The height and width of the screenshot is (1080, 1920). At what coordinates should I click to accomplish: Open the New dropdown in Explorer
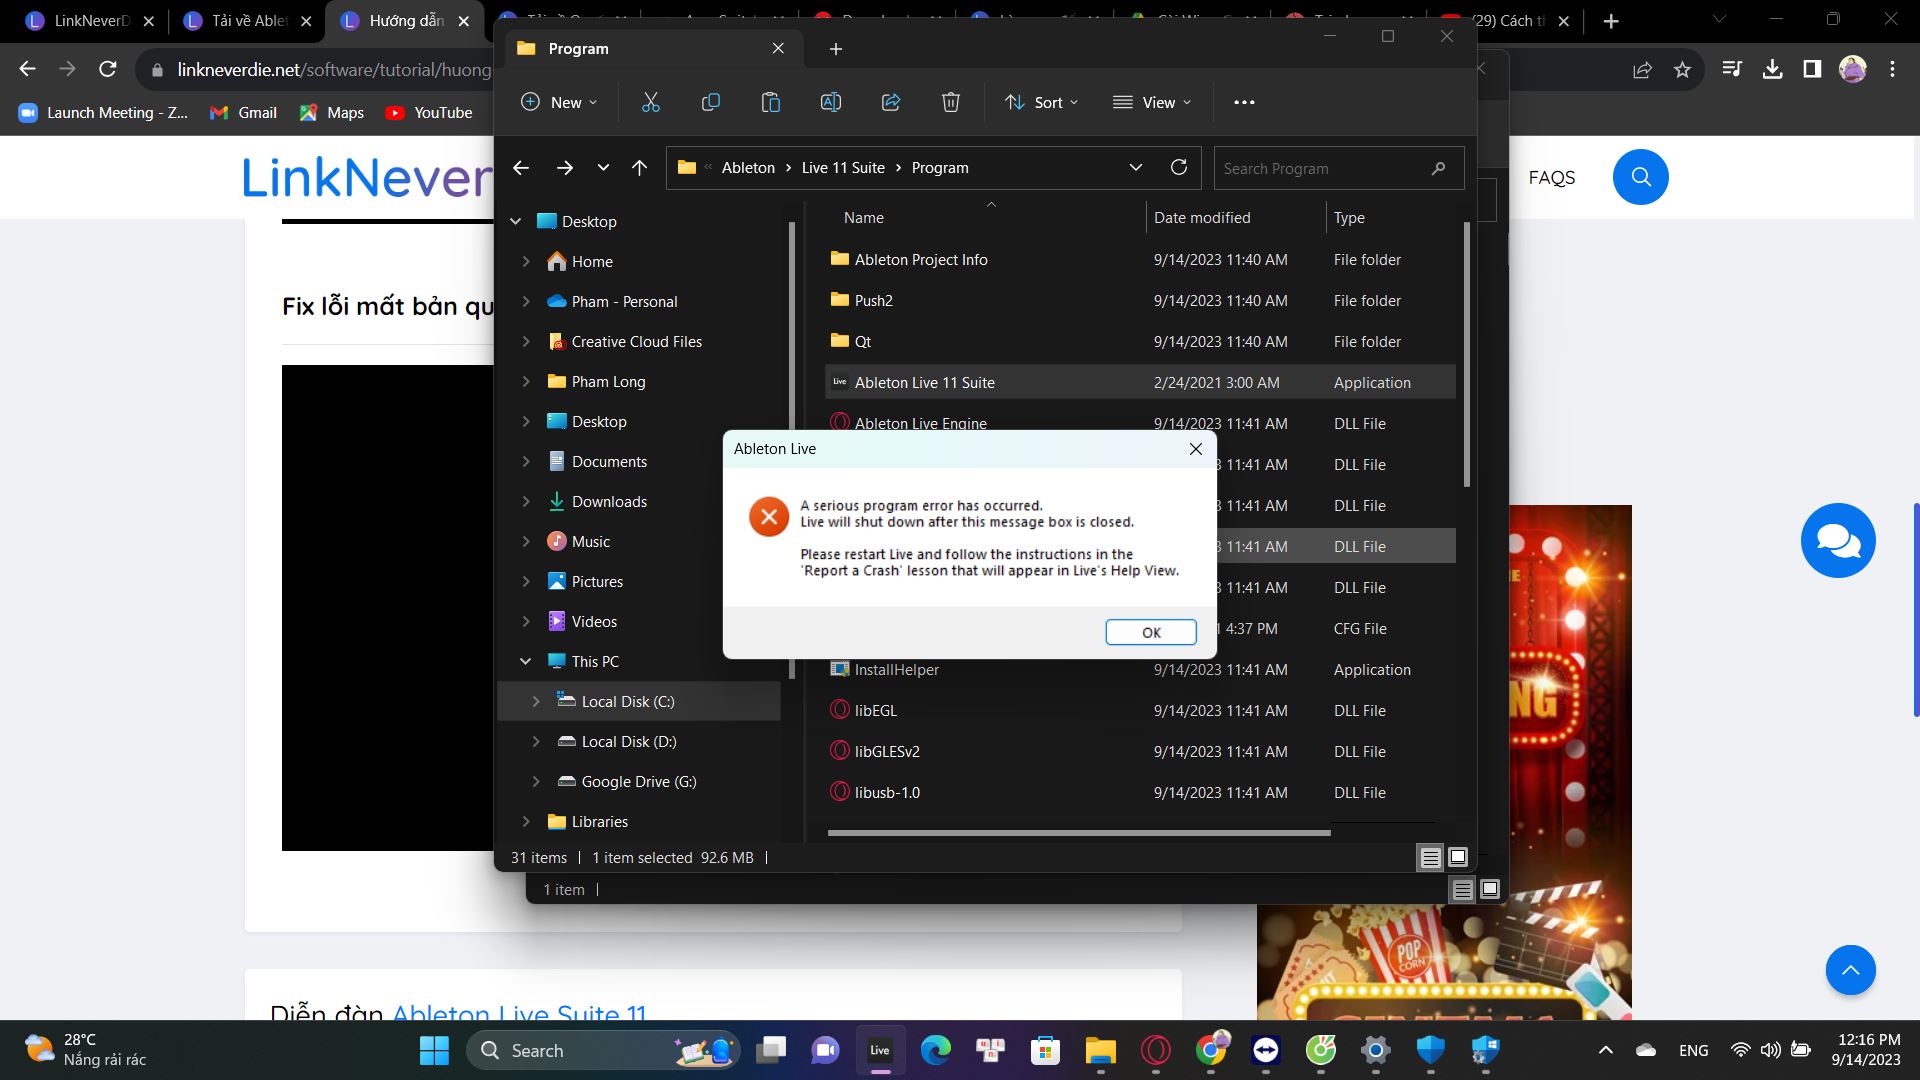coord(560,102)
